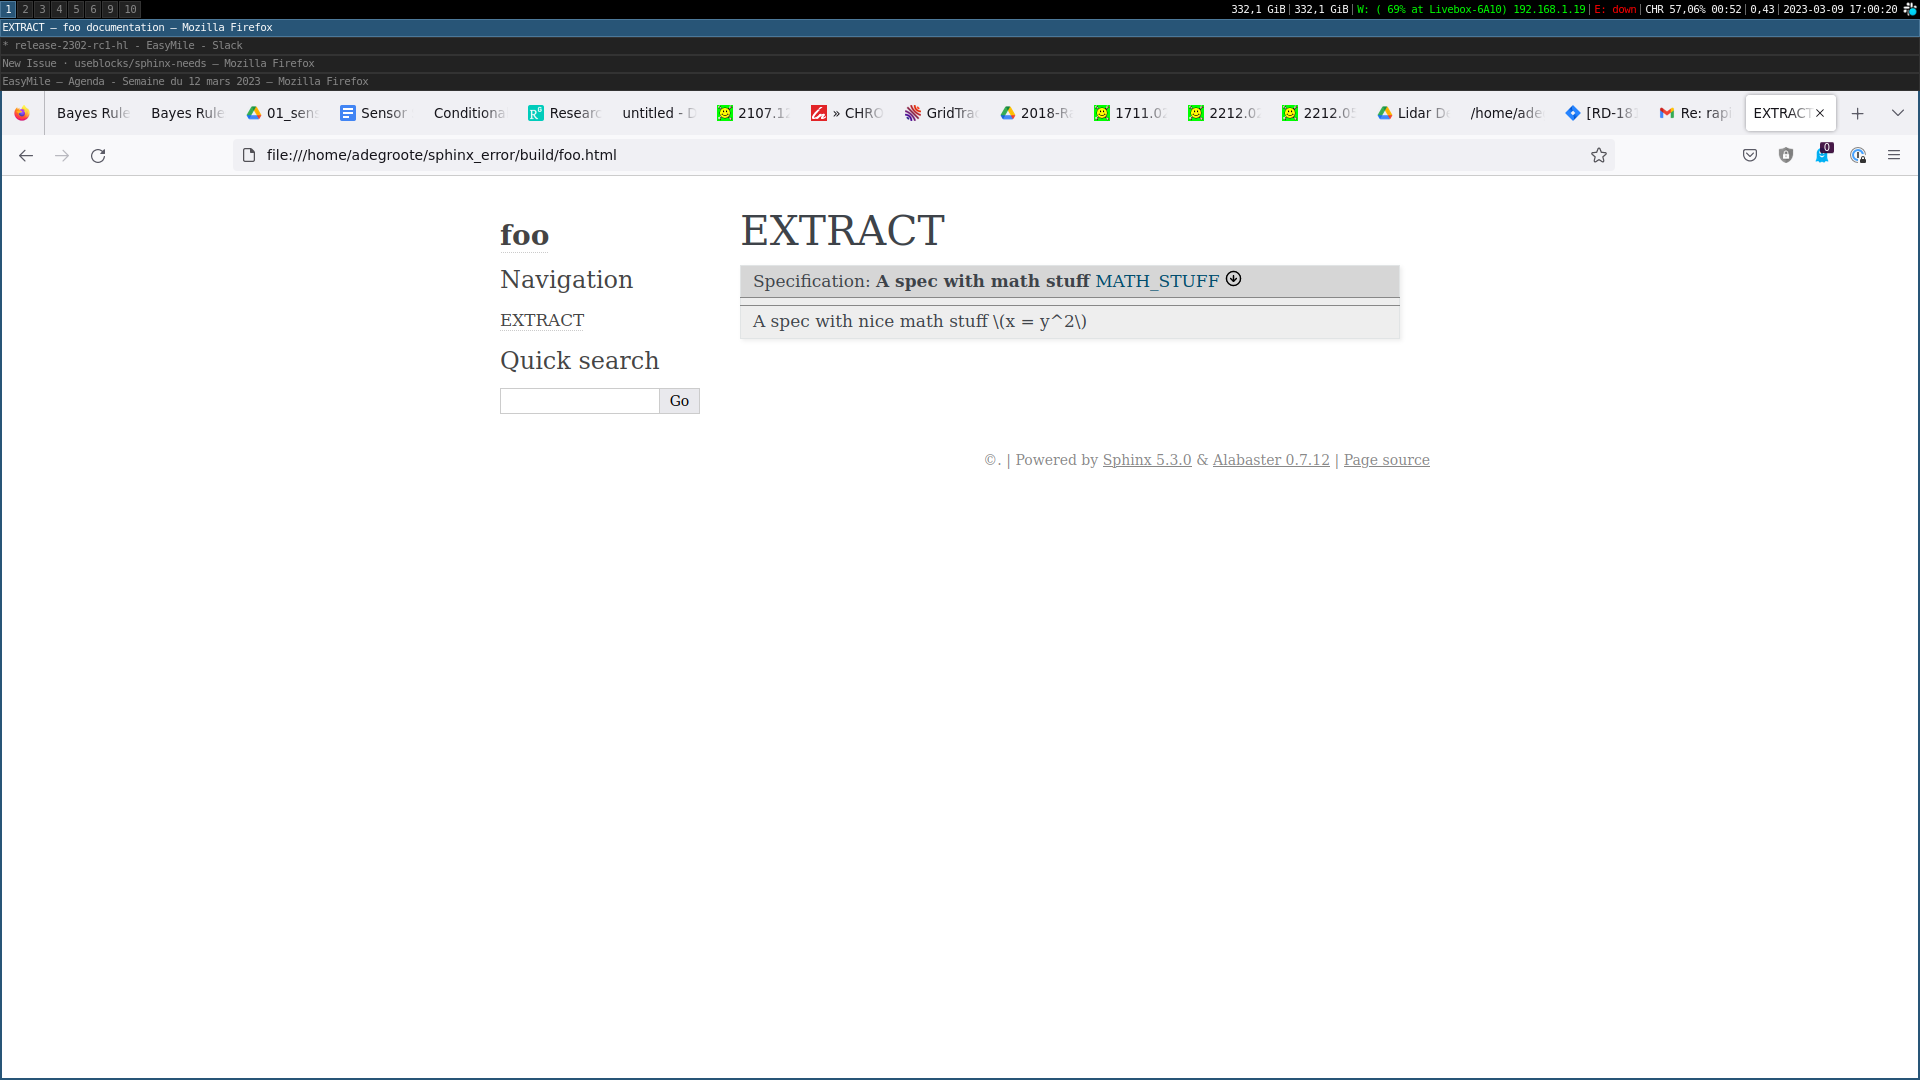Open the 1Password extension icon
The height and width of the screenshot is (1080, 1920).
(x=1859, y=156)
